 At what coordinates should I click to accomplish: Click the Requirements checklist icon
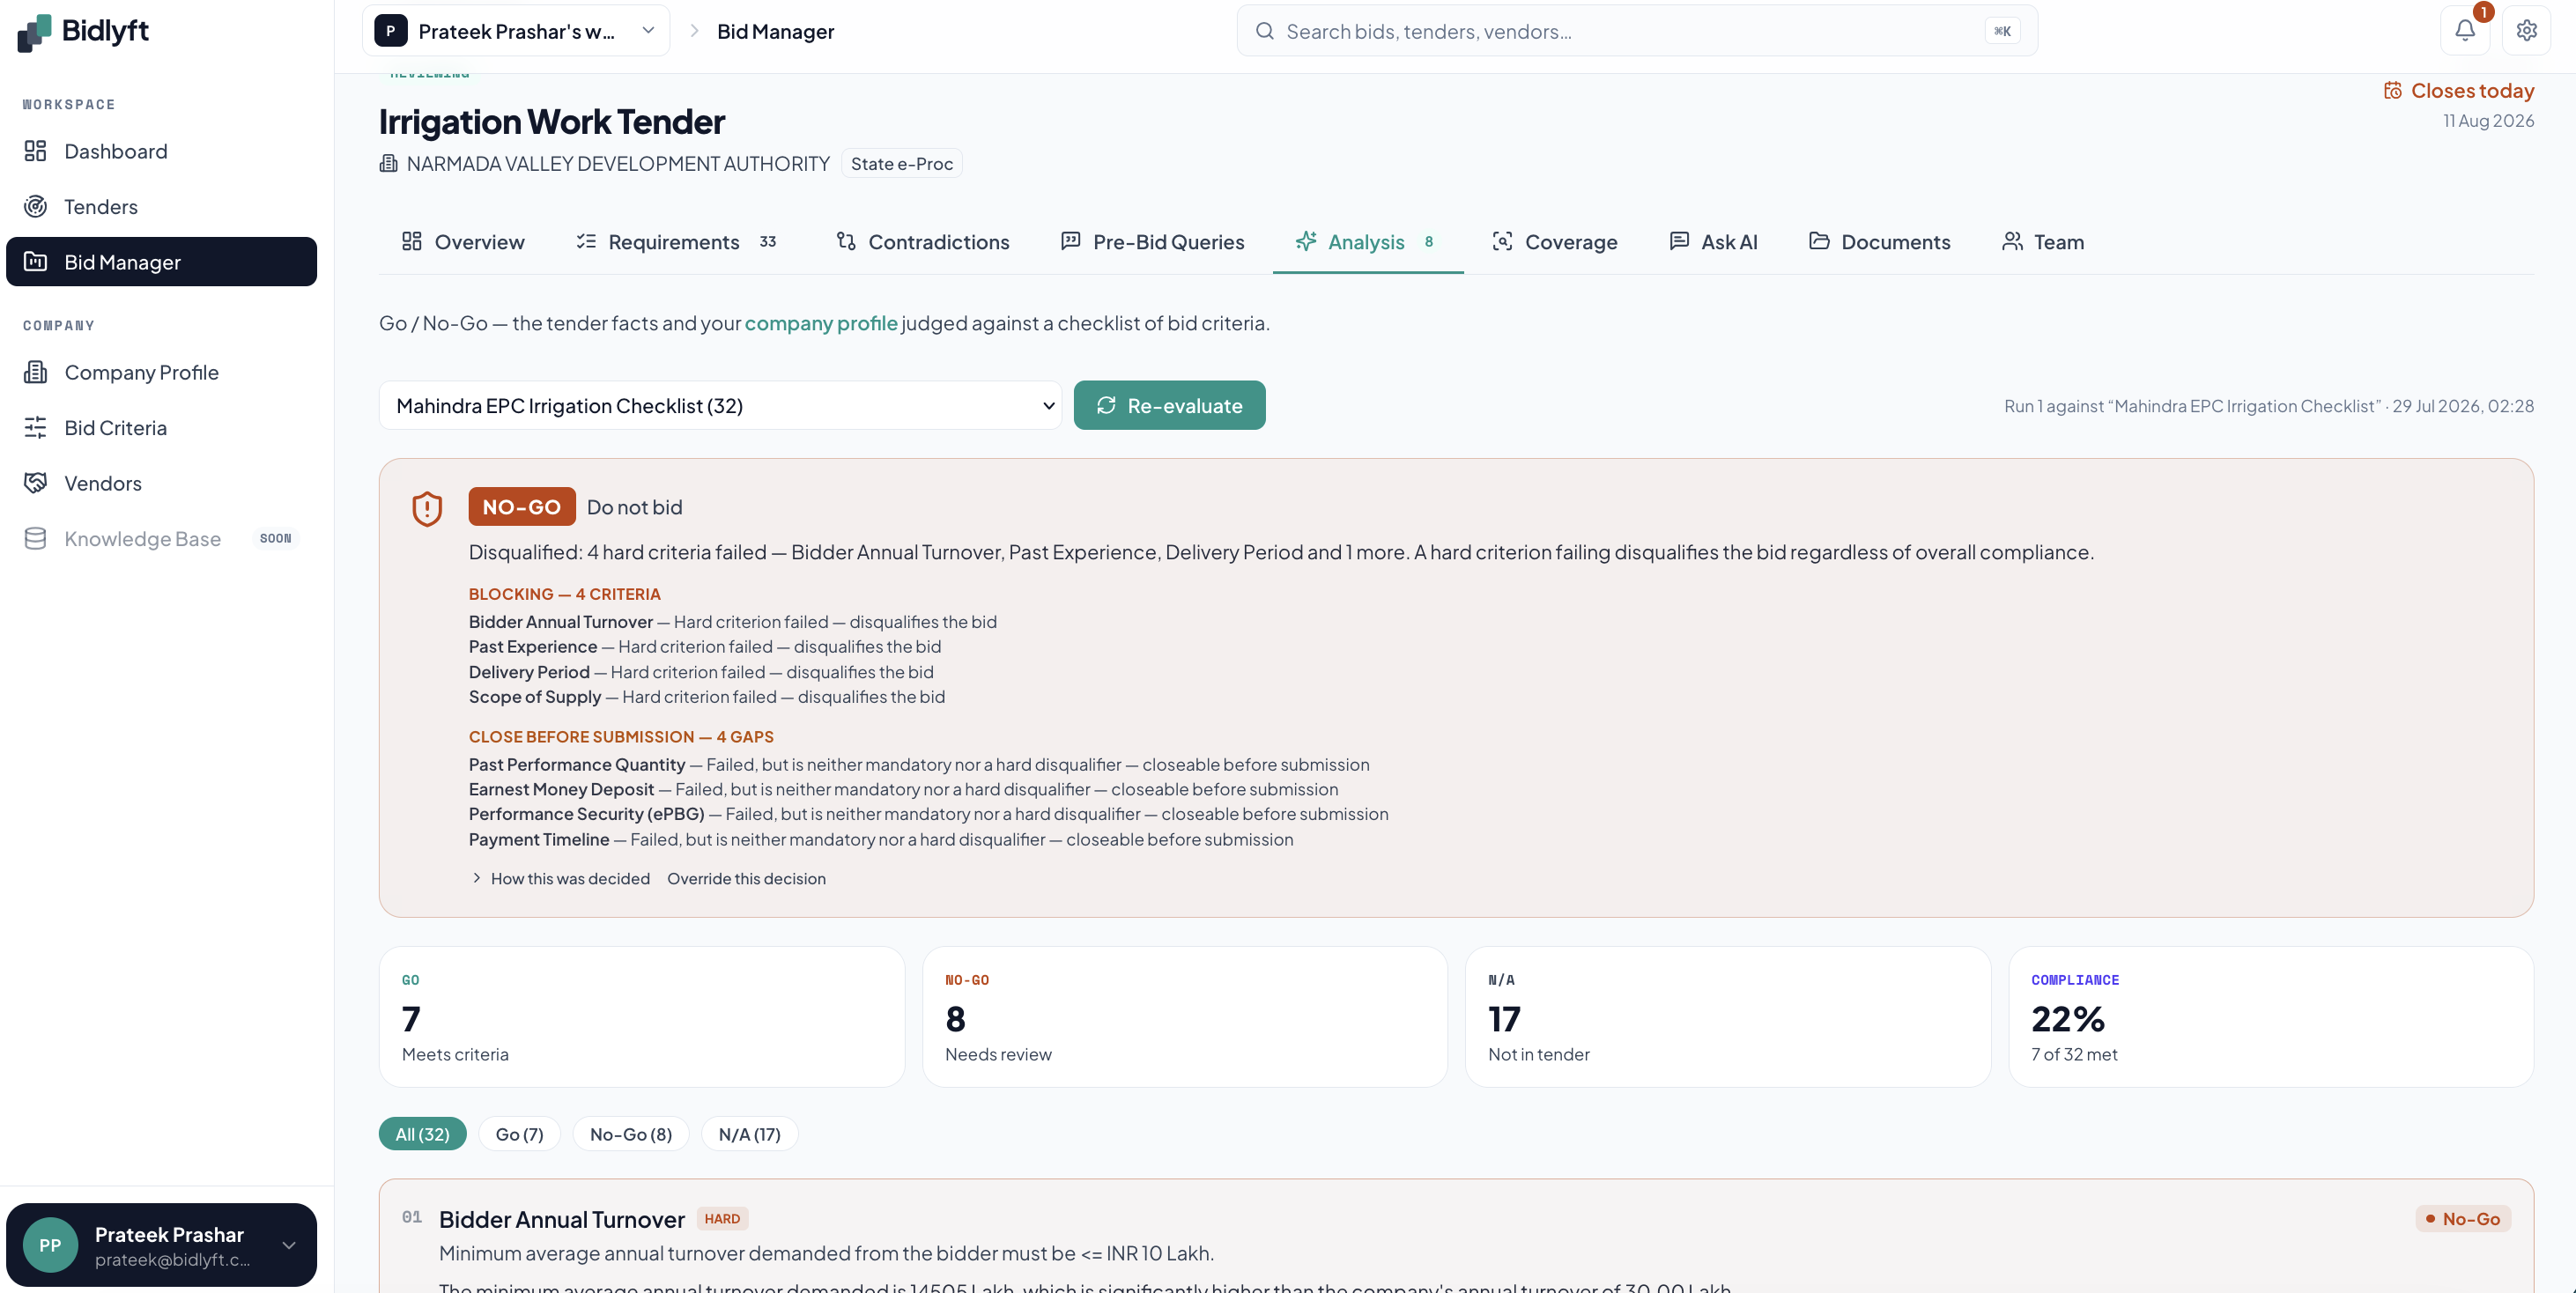[x=586, y=241]
